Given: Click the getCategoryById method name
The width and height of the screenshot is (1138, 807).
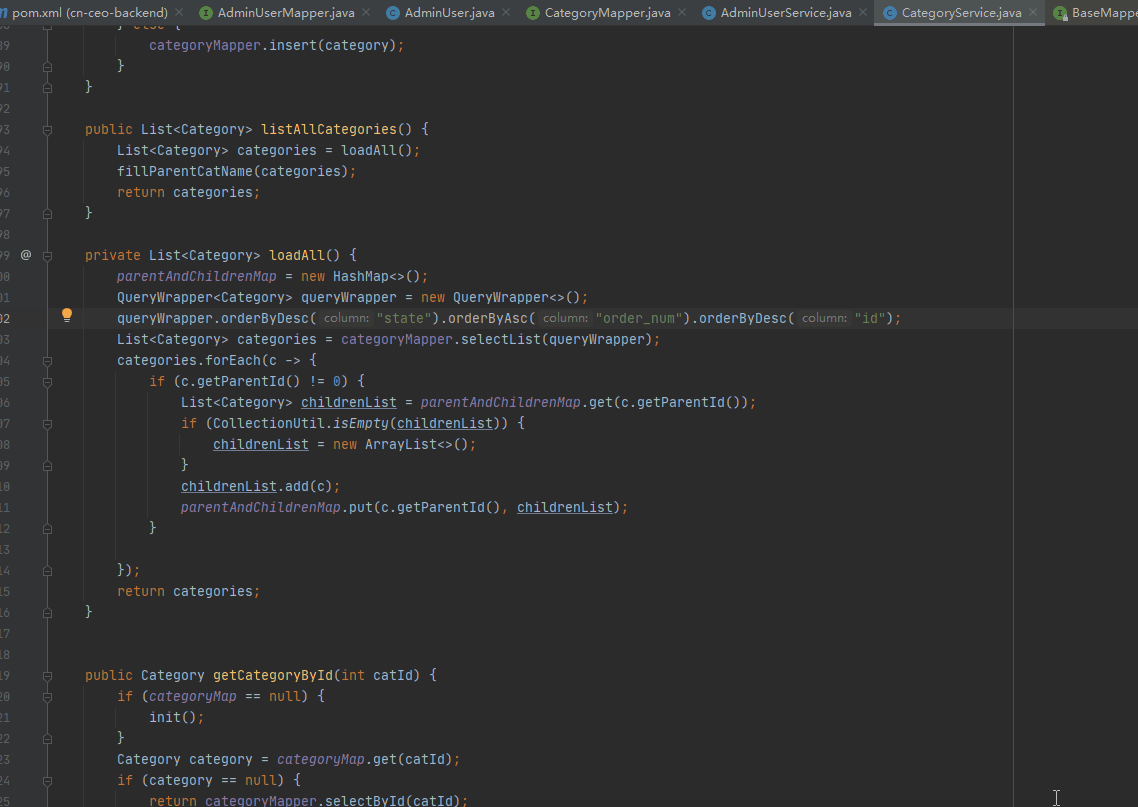Looking at the screenshot, I should (273, 675).
